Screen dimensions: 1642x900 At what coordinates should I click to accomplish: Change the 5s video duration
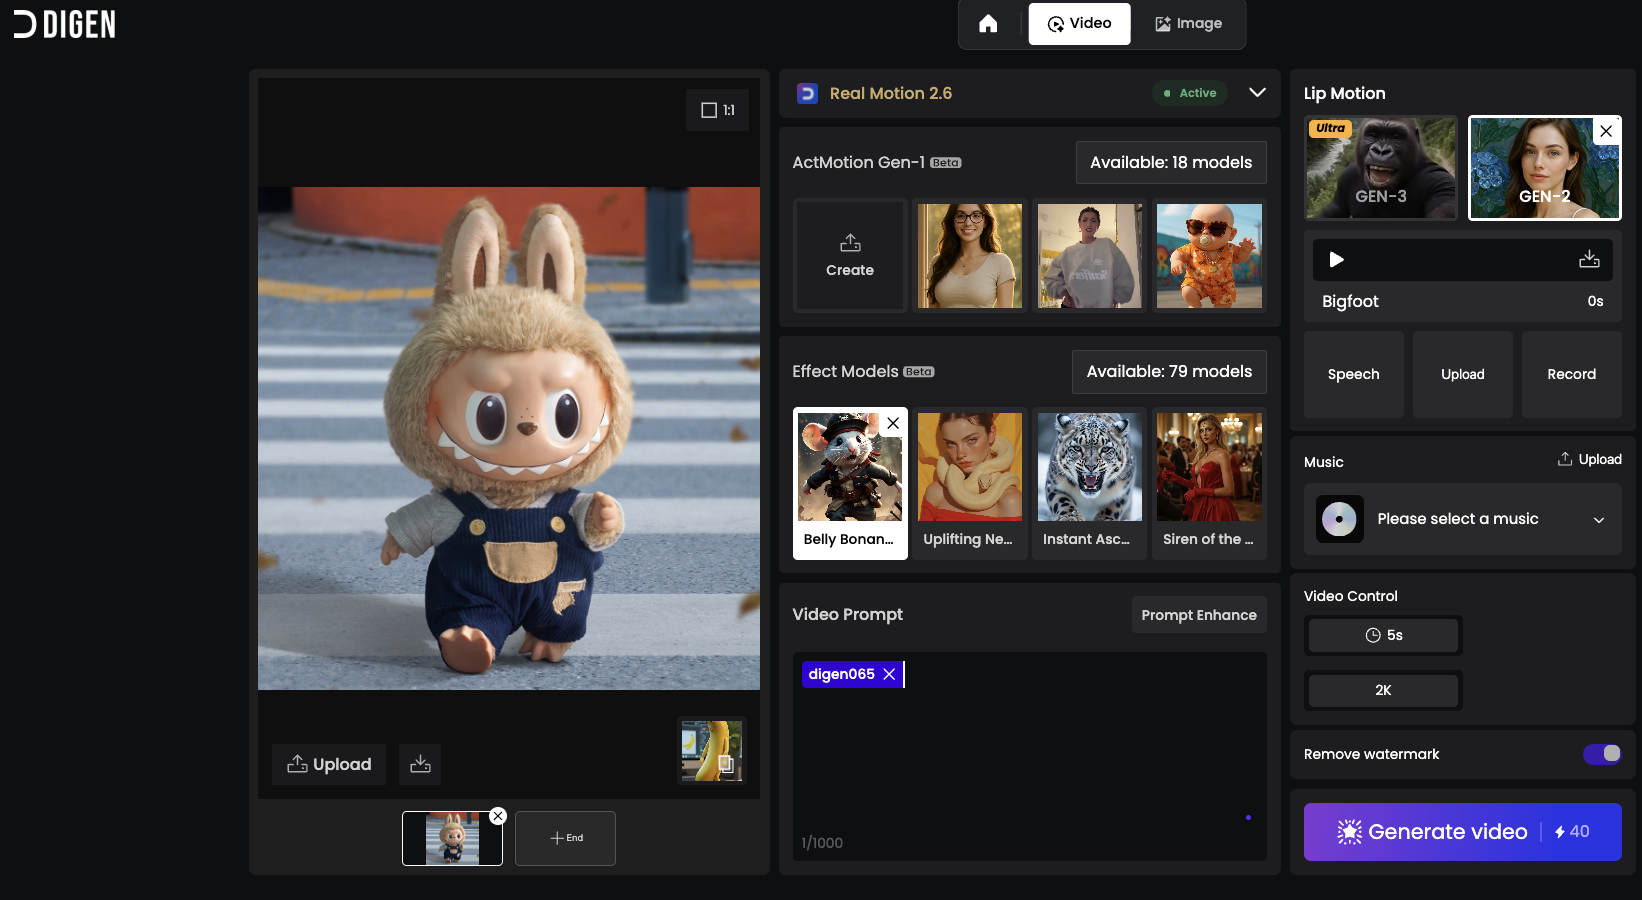pos(1383,636)
